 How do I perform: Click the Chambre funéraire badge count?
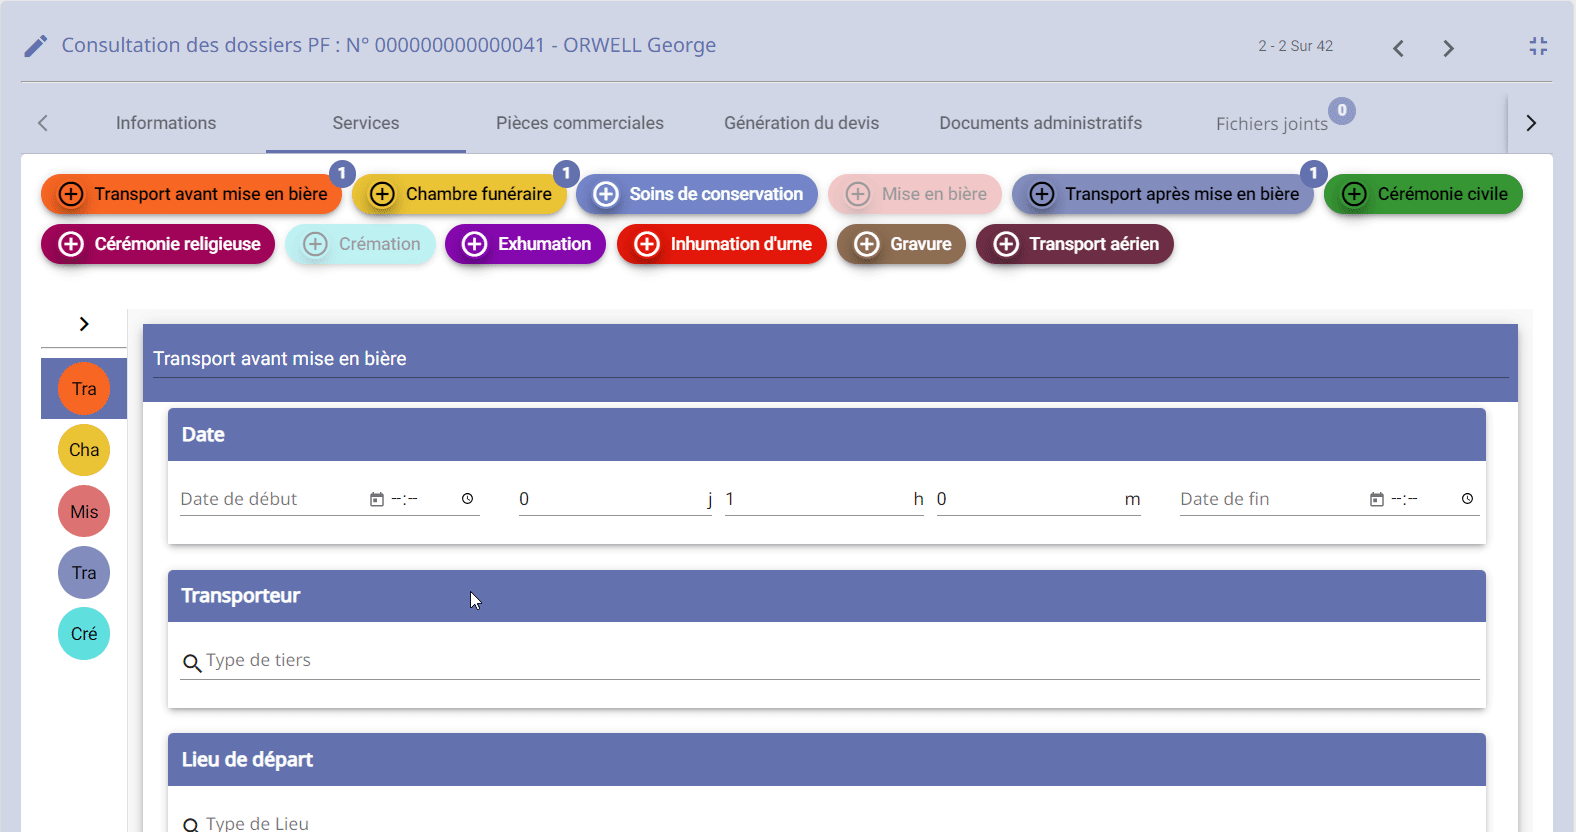[x=566, y=174]
